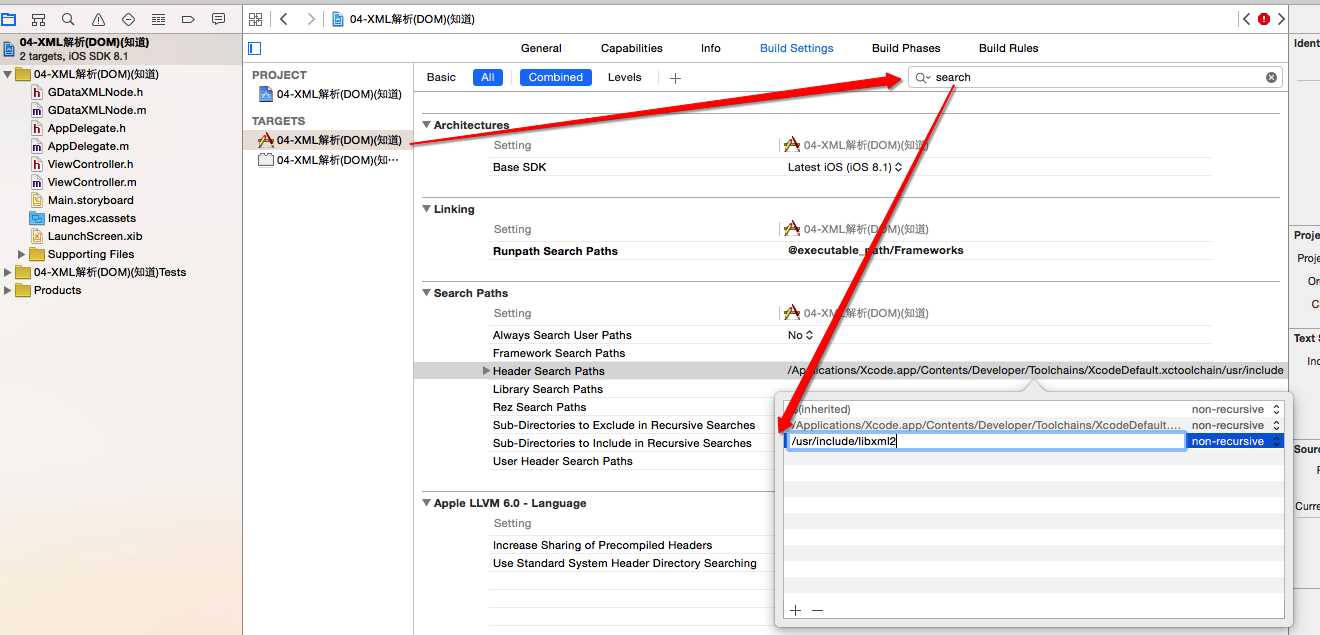Select GDataXMLNode.m in the navigator
The height and width of the screenshot is (635, 1320).
coord(96,110)
